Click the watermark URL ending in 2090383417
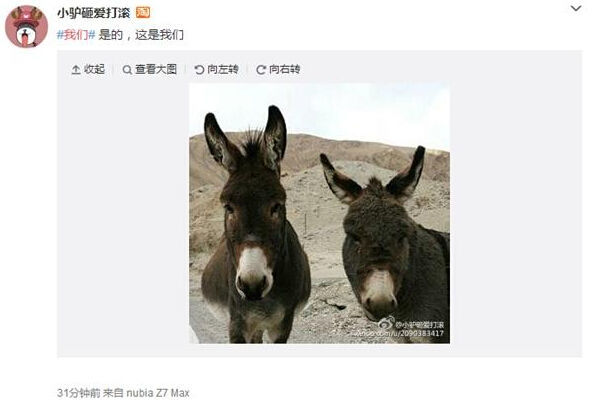Image resolution: width=596 pixels, height=403 pixels. [x=397, y=333]
